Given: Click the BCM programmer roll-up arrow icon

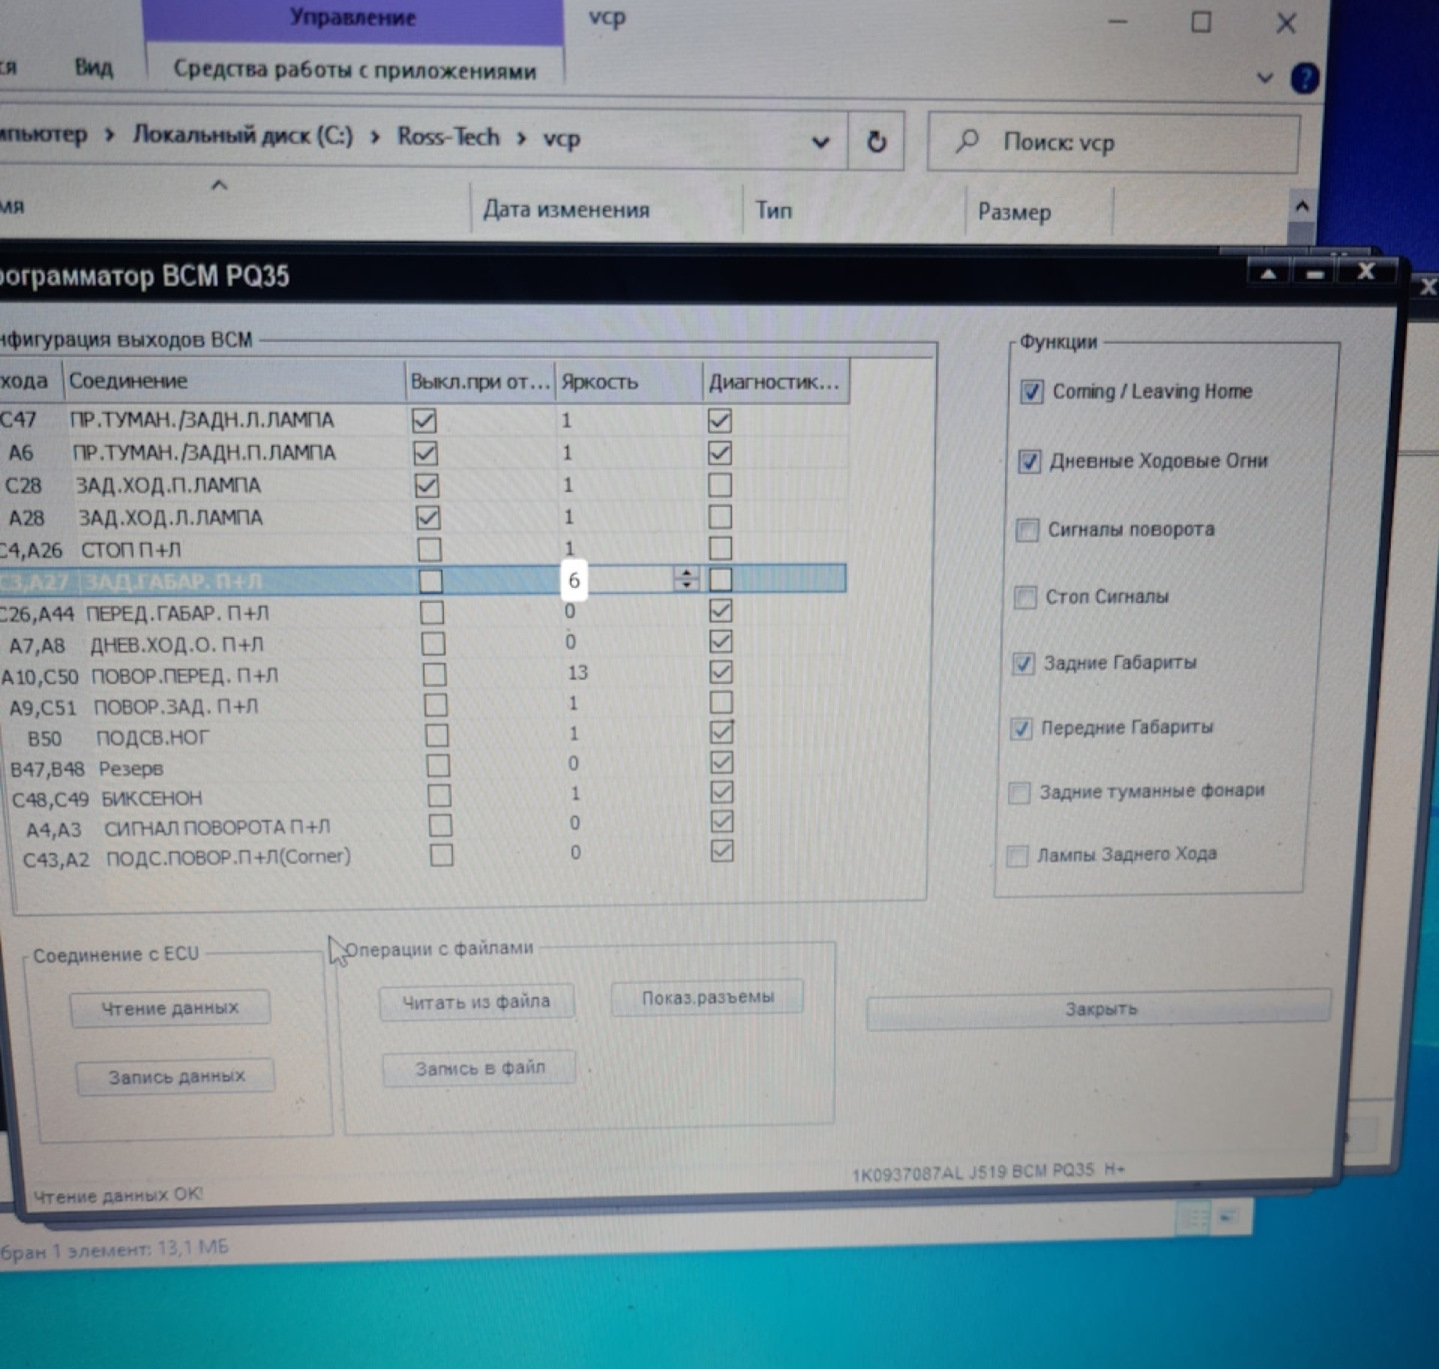Looking at the screenshot, I should click(x=1268, y=273).
